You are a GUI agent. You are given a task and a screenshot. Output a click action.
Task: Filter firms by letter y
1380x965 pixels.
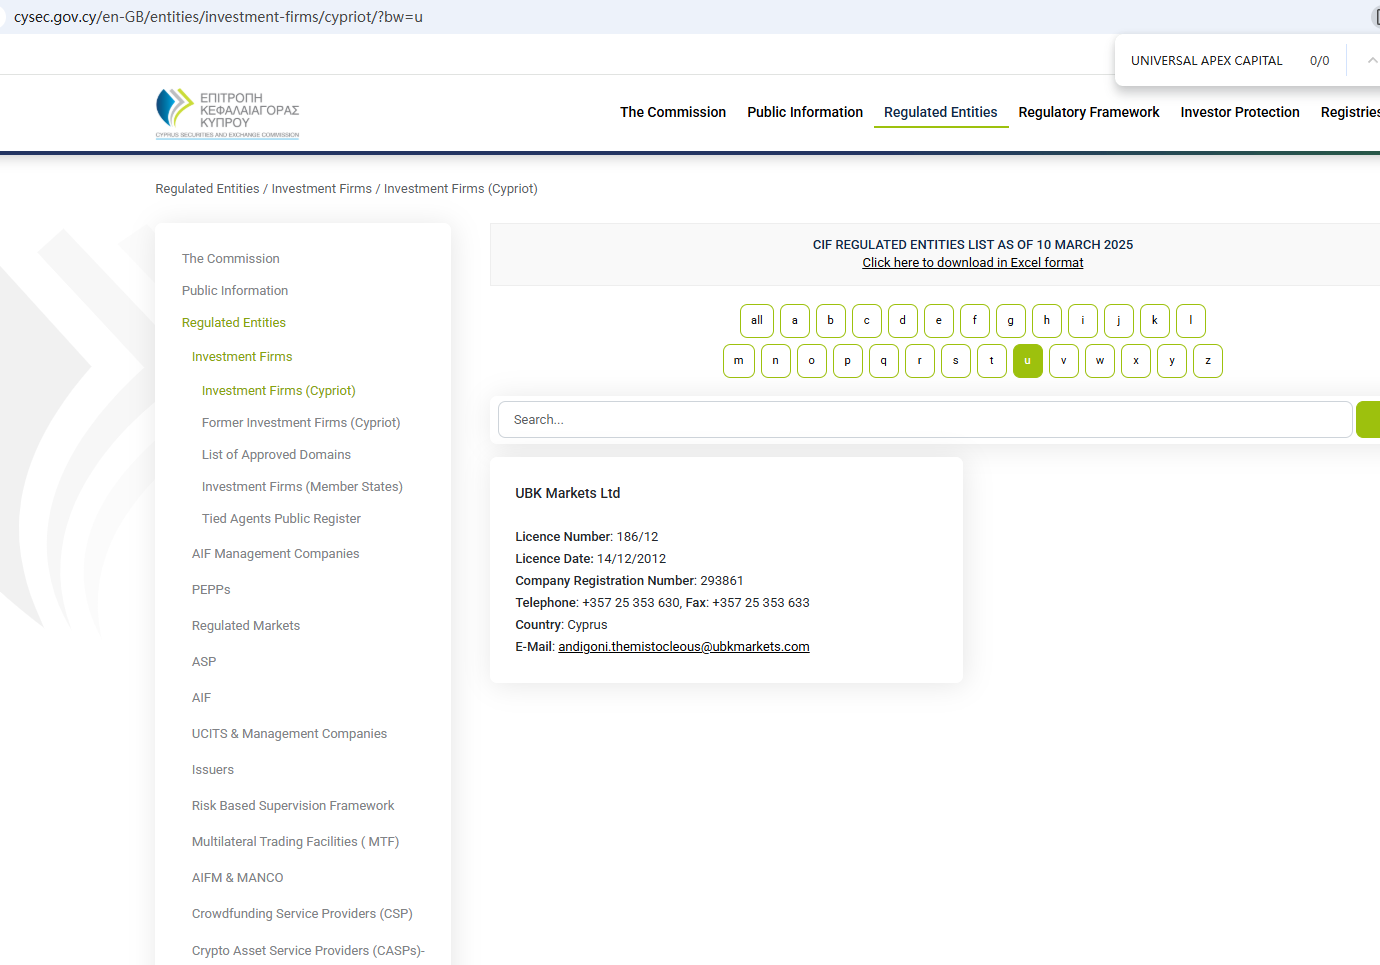pos(1172,361)
